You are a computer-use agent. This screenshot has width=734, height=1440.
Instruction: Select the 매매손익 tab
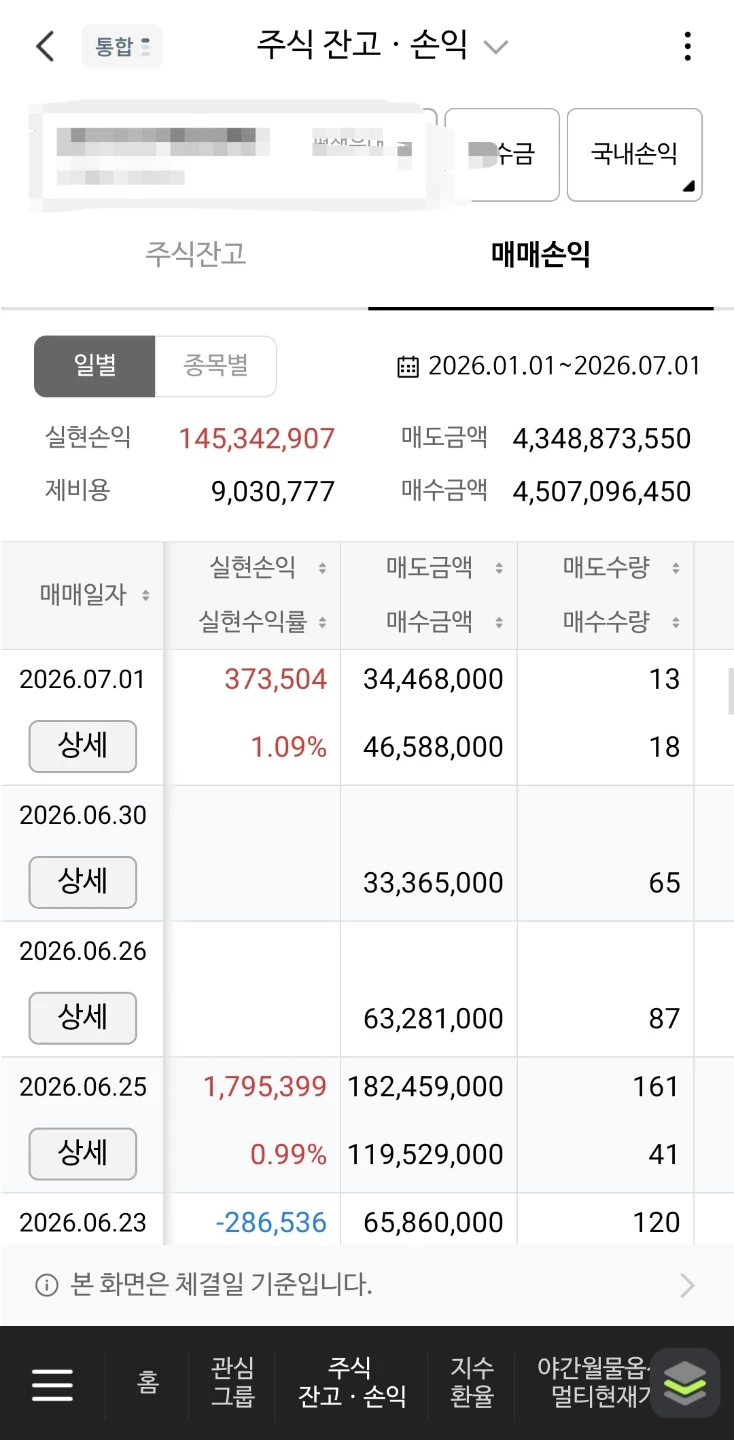point(541,254)
